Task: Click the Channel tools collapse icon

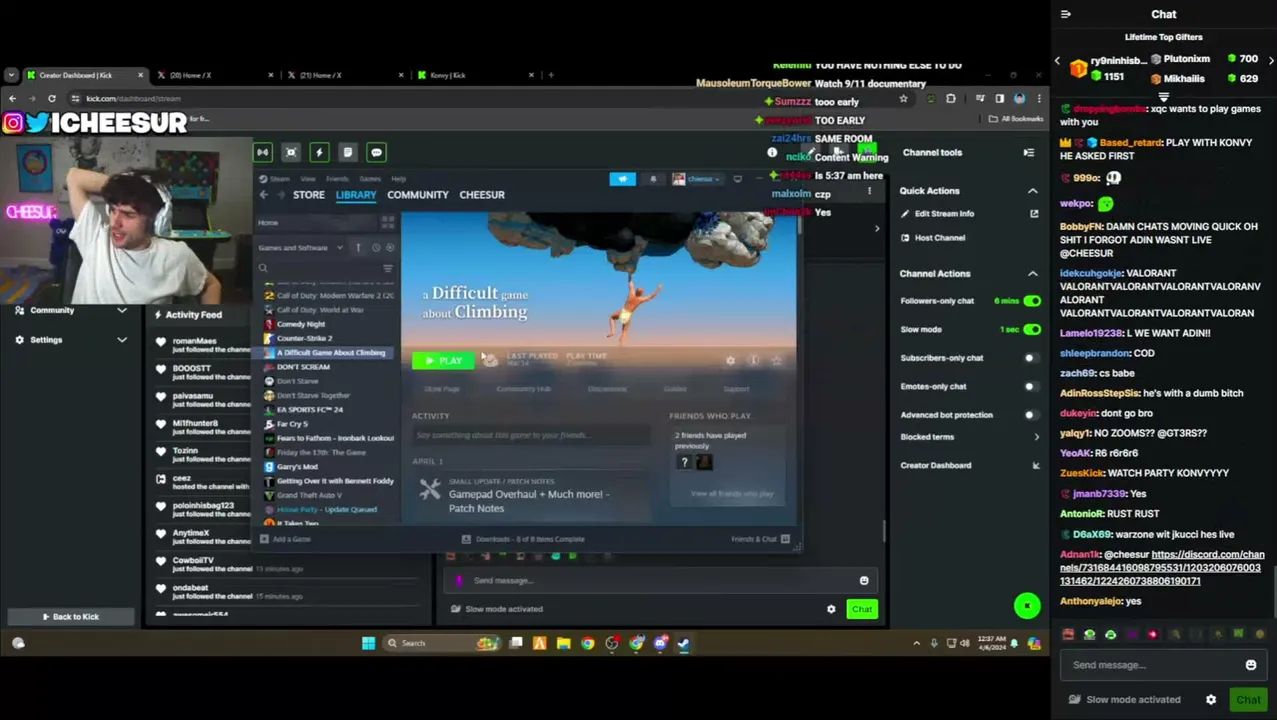Action: (x=1028, y=152)
